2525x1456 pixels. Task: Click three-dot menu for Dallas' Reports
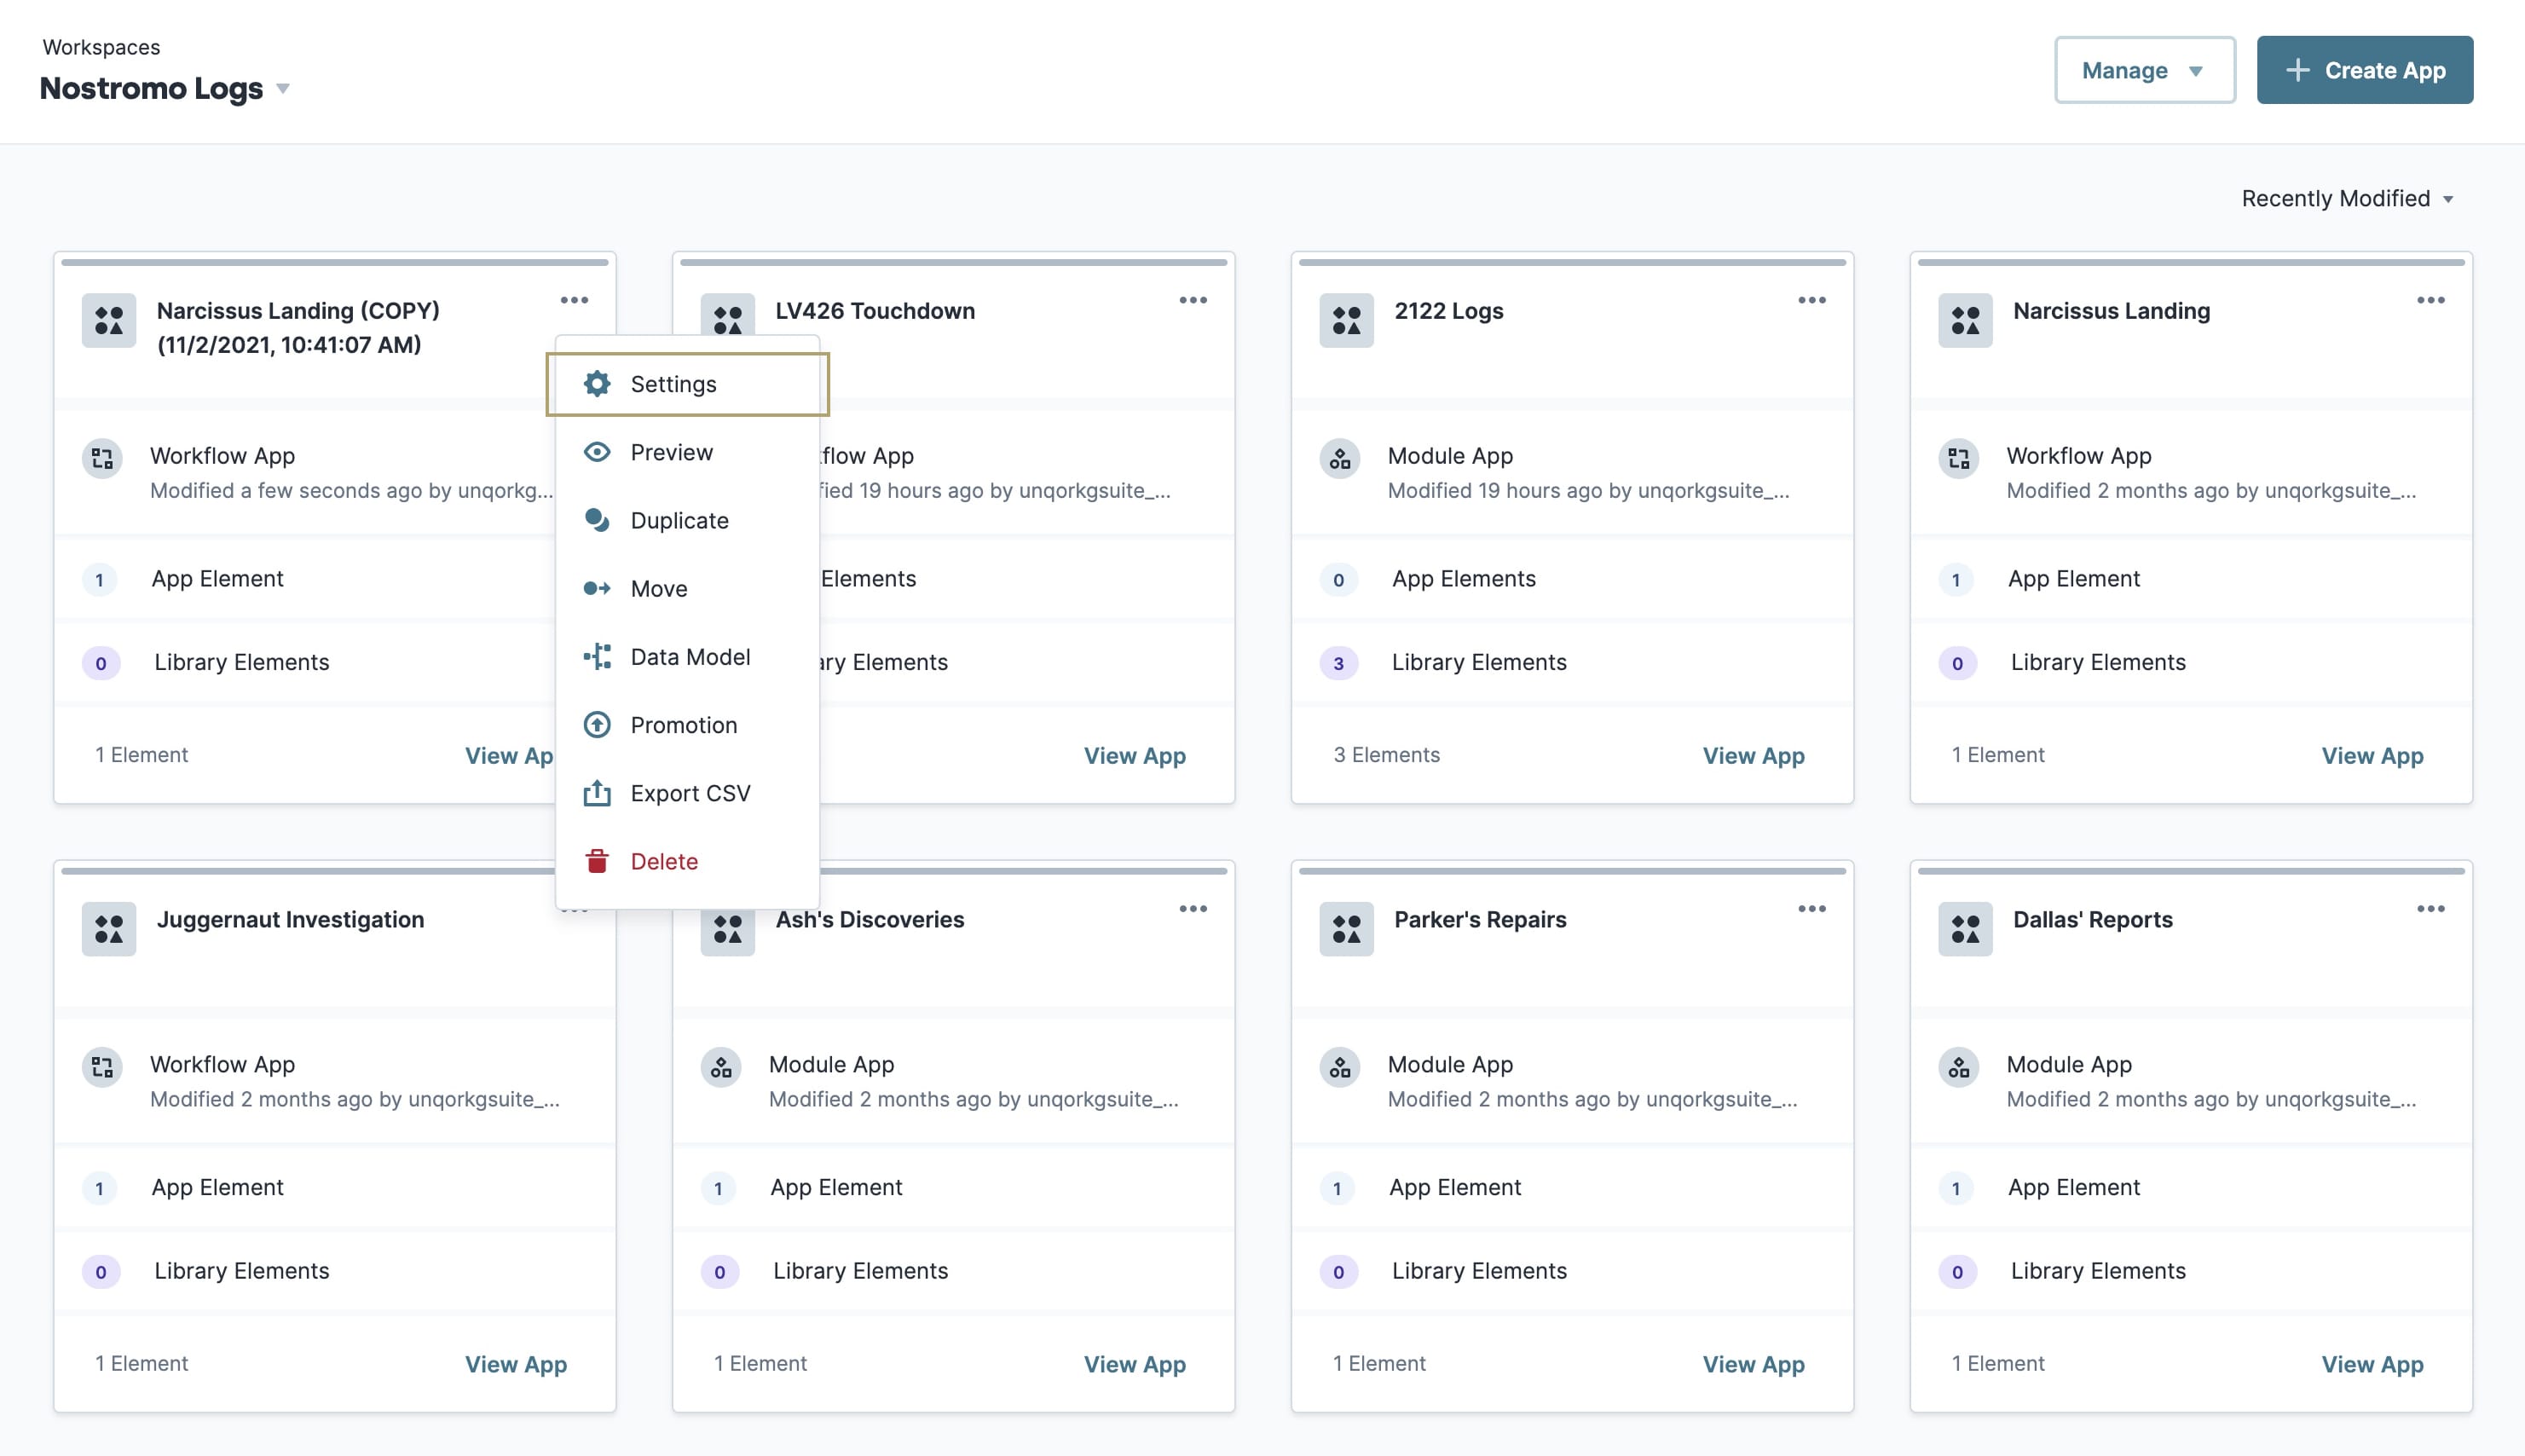coord(2430,908)
